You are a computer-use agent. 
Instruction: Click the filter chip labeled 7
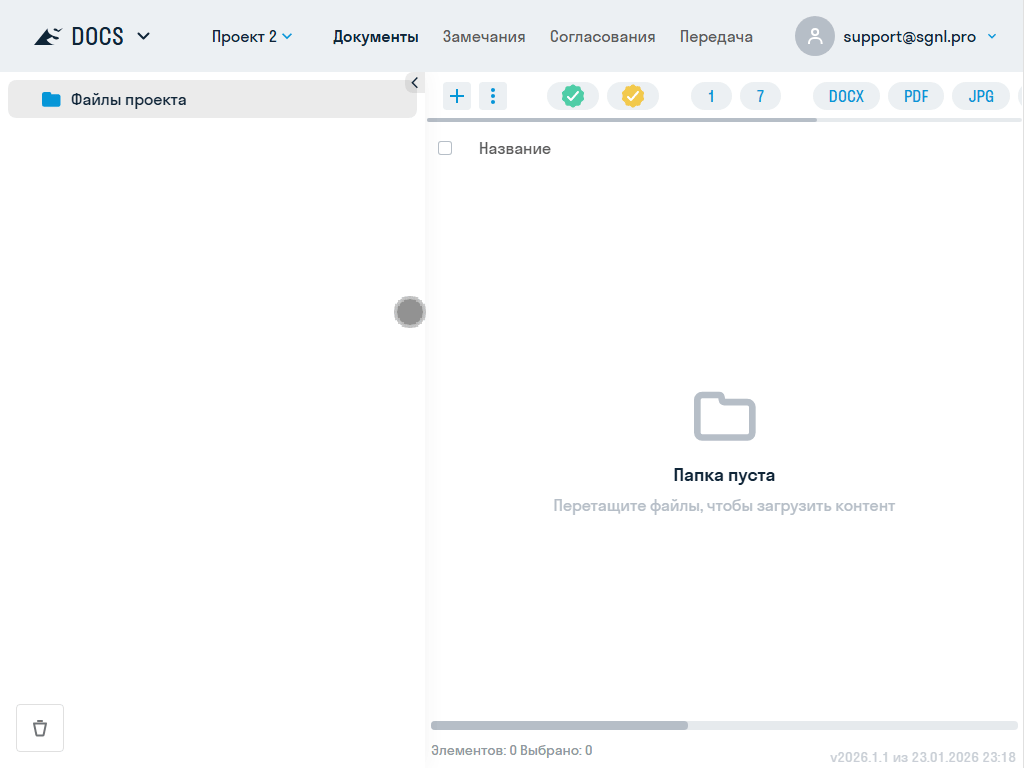coord(760,96)
